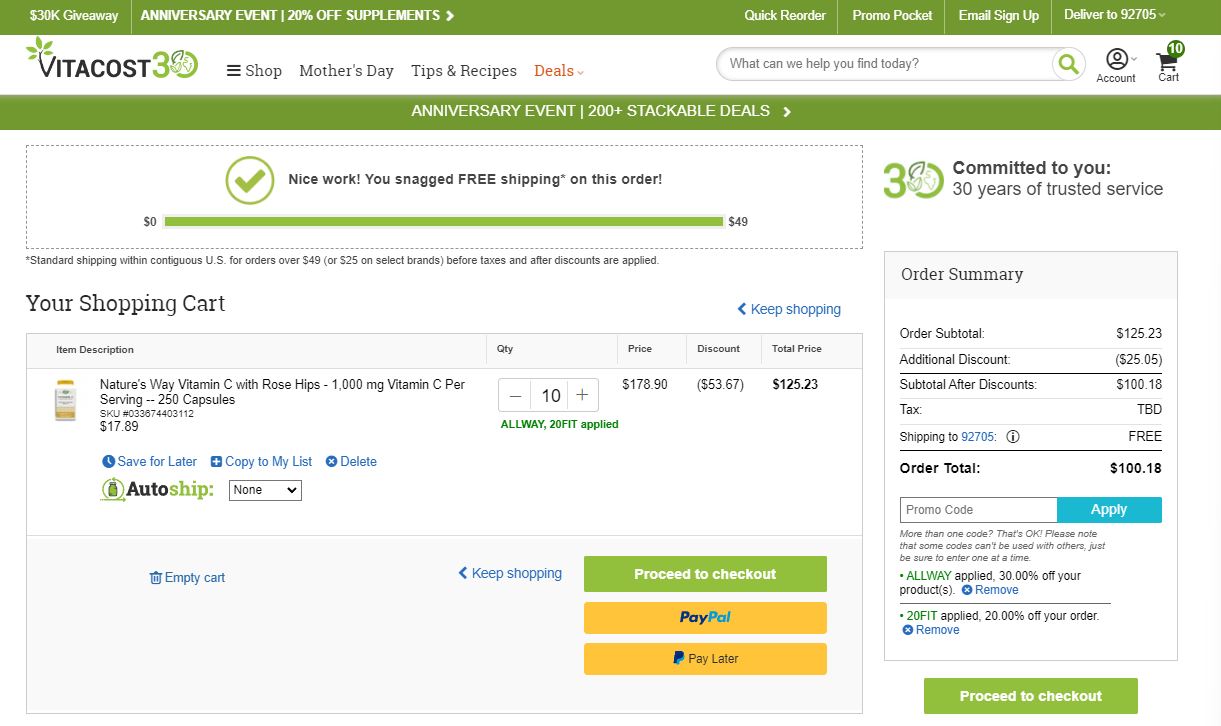
Task: Click the Additional Discount ($25.05) value
Action: (1139, 359)
